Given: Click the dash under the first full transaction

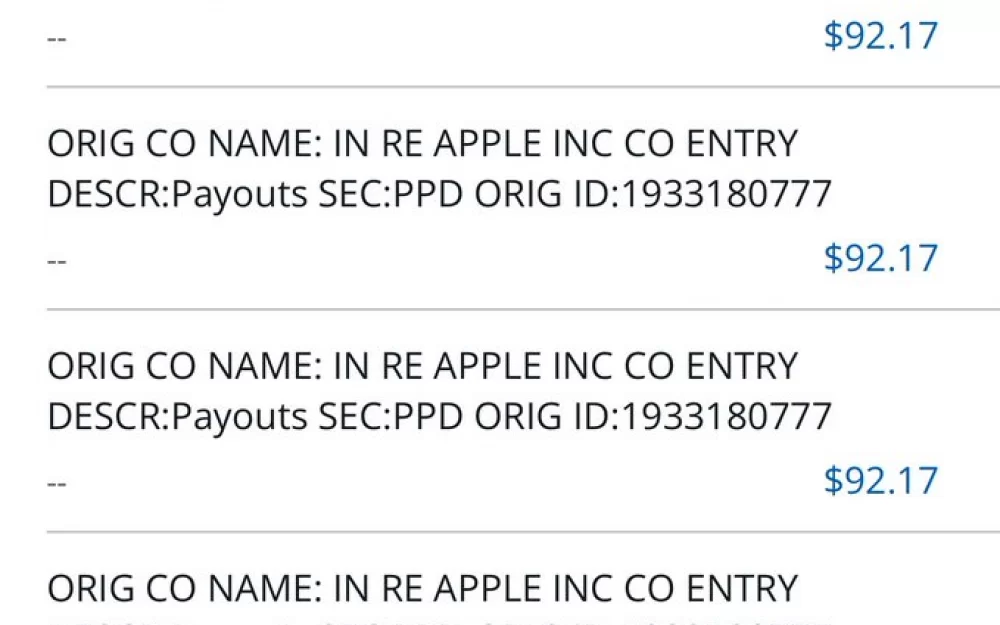Looking at the screenshot, I should (x=56, y=261).
